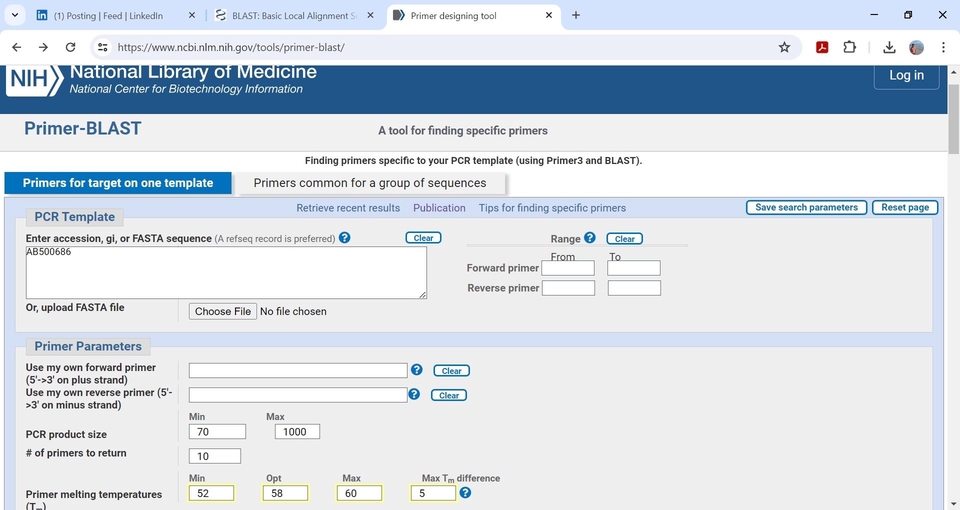The image size is (960, 510).
Task: Click the Reset page button
Action: (905, 207)
